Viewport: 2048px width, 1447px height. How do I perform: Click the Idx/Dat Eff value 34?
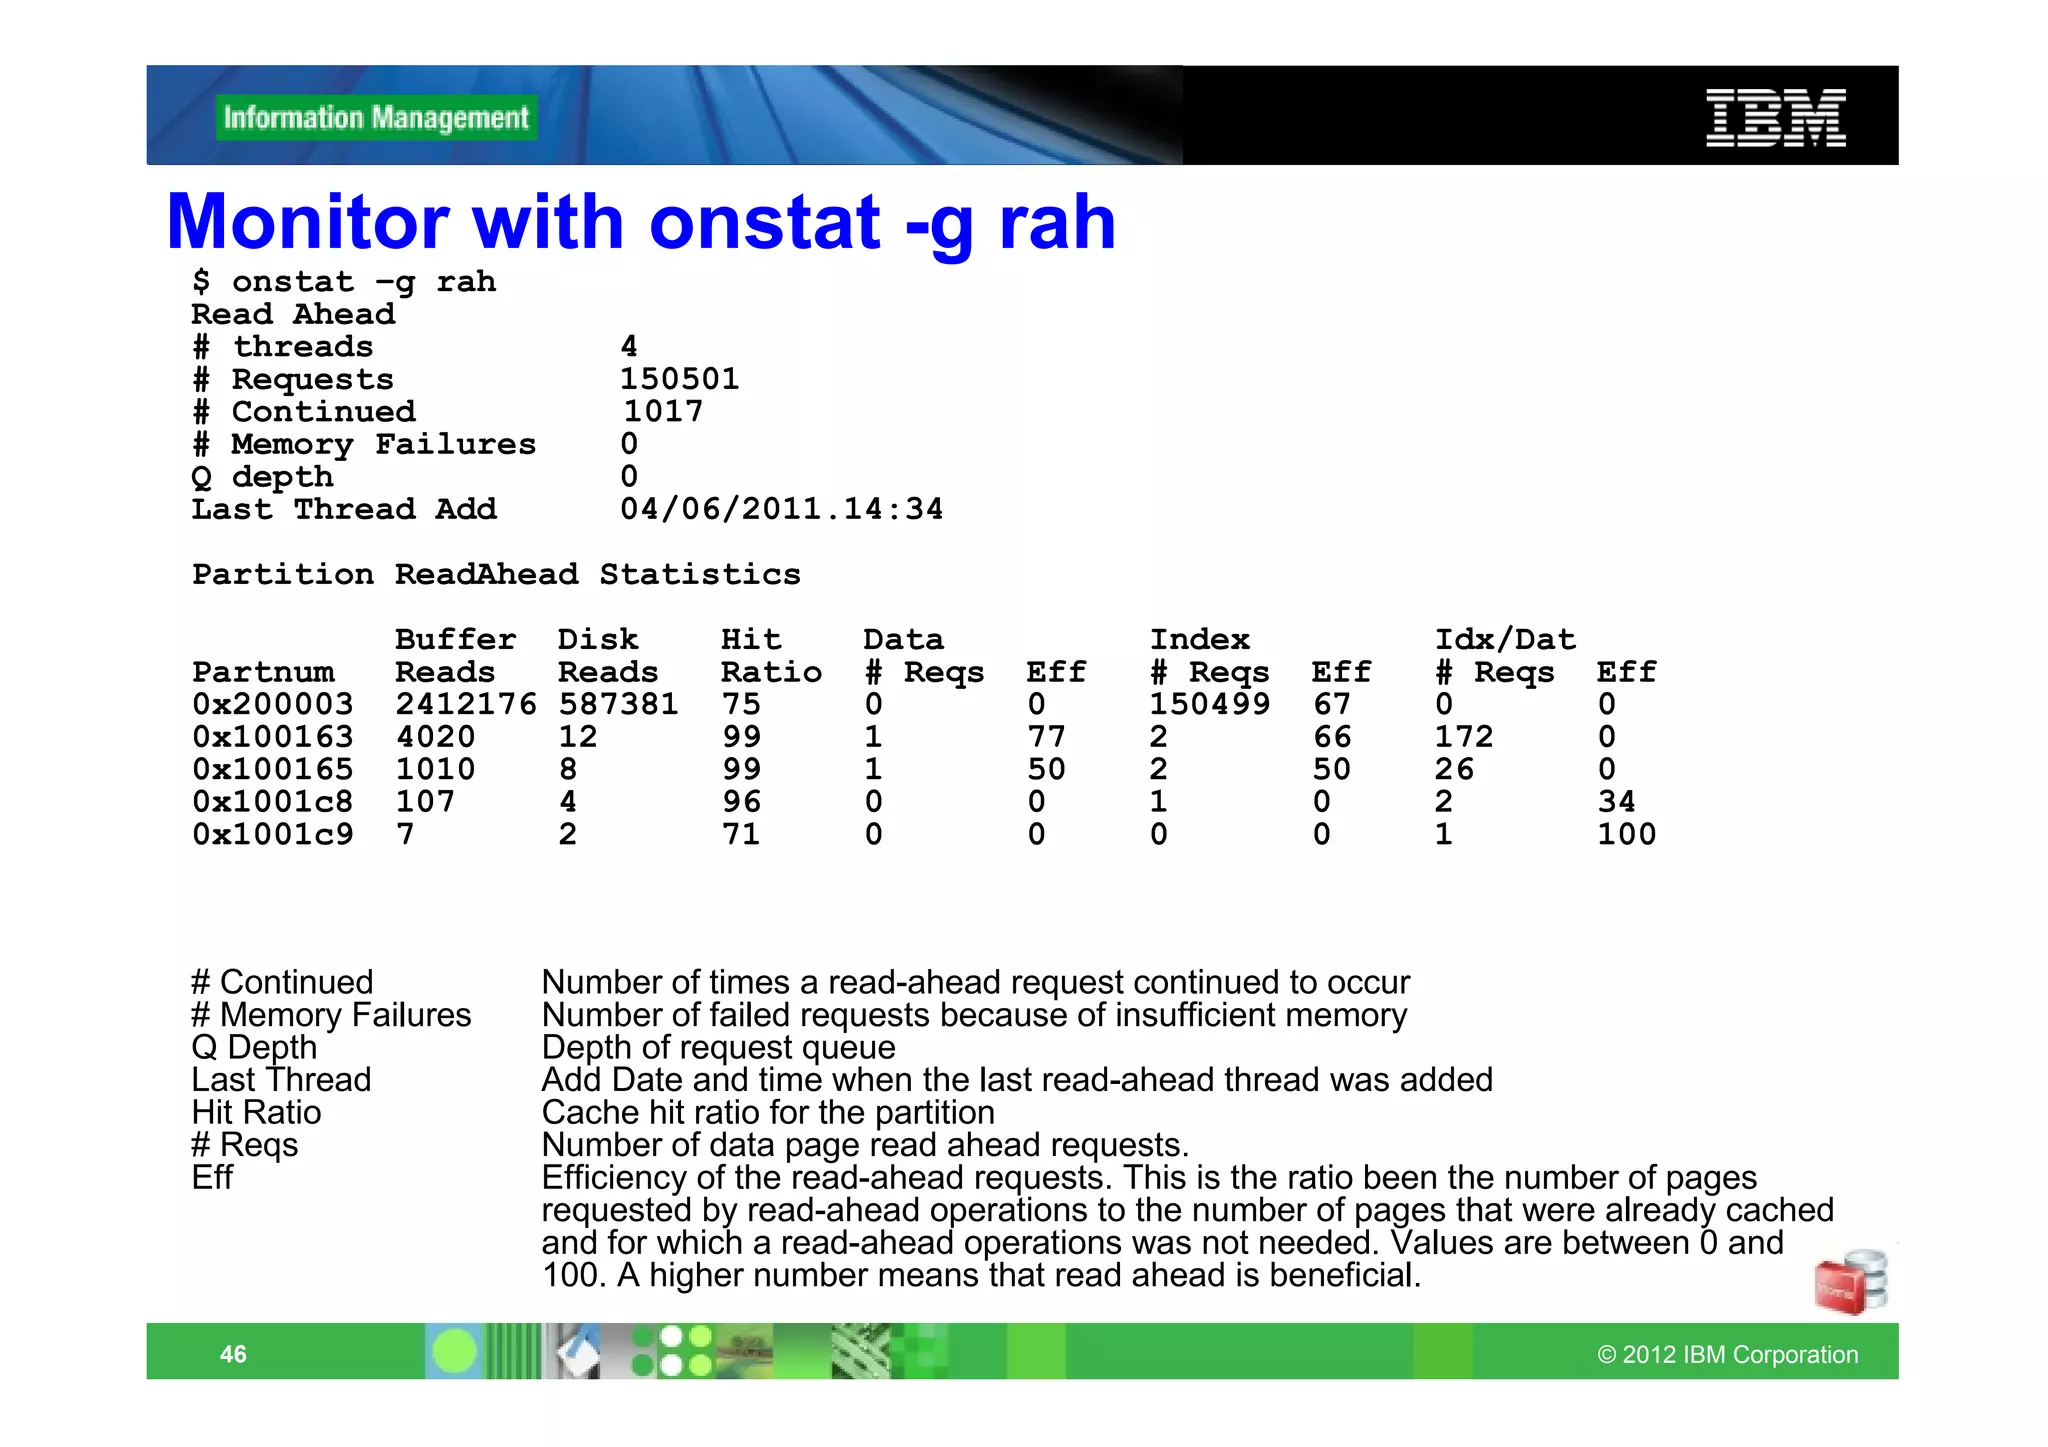click(x=1616, y=801)
